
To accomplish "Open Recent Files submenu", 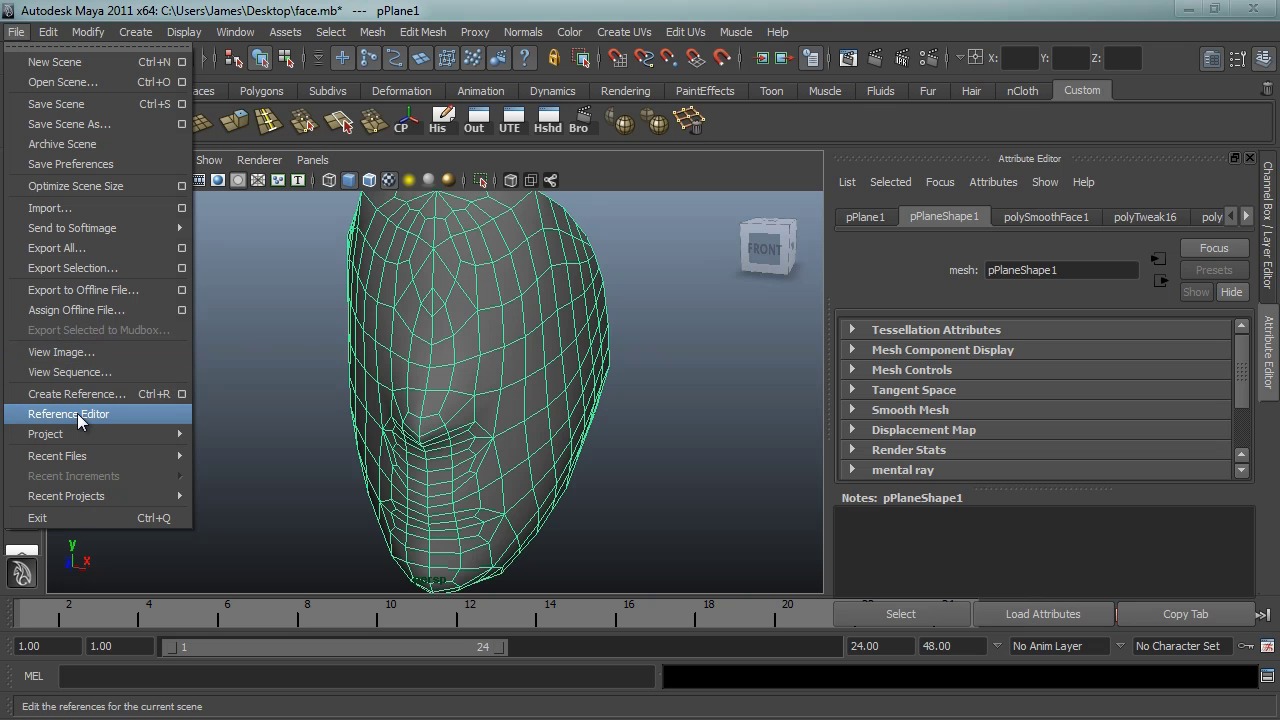I will coord(98,456).
